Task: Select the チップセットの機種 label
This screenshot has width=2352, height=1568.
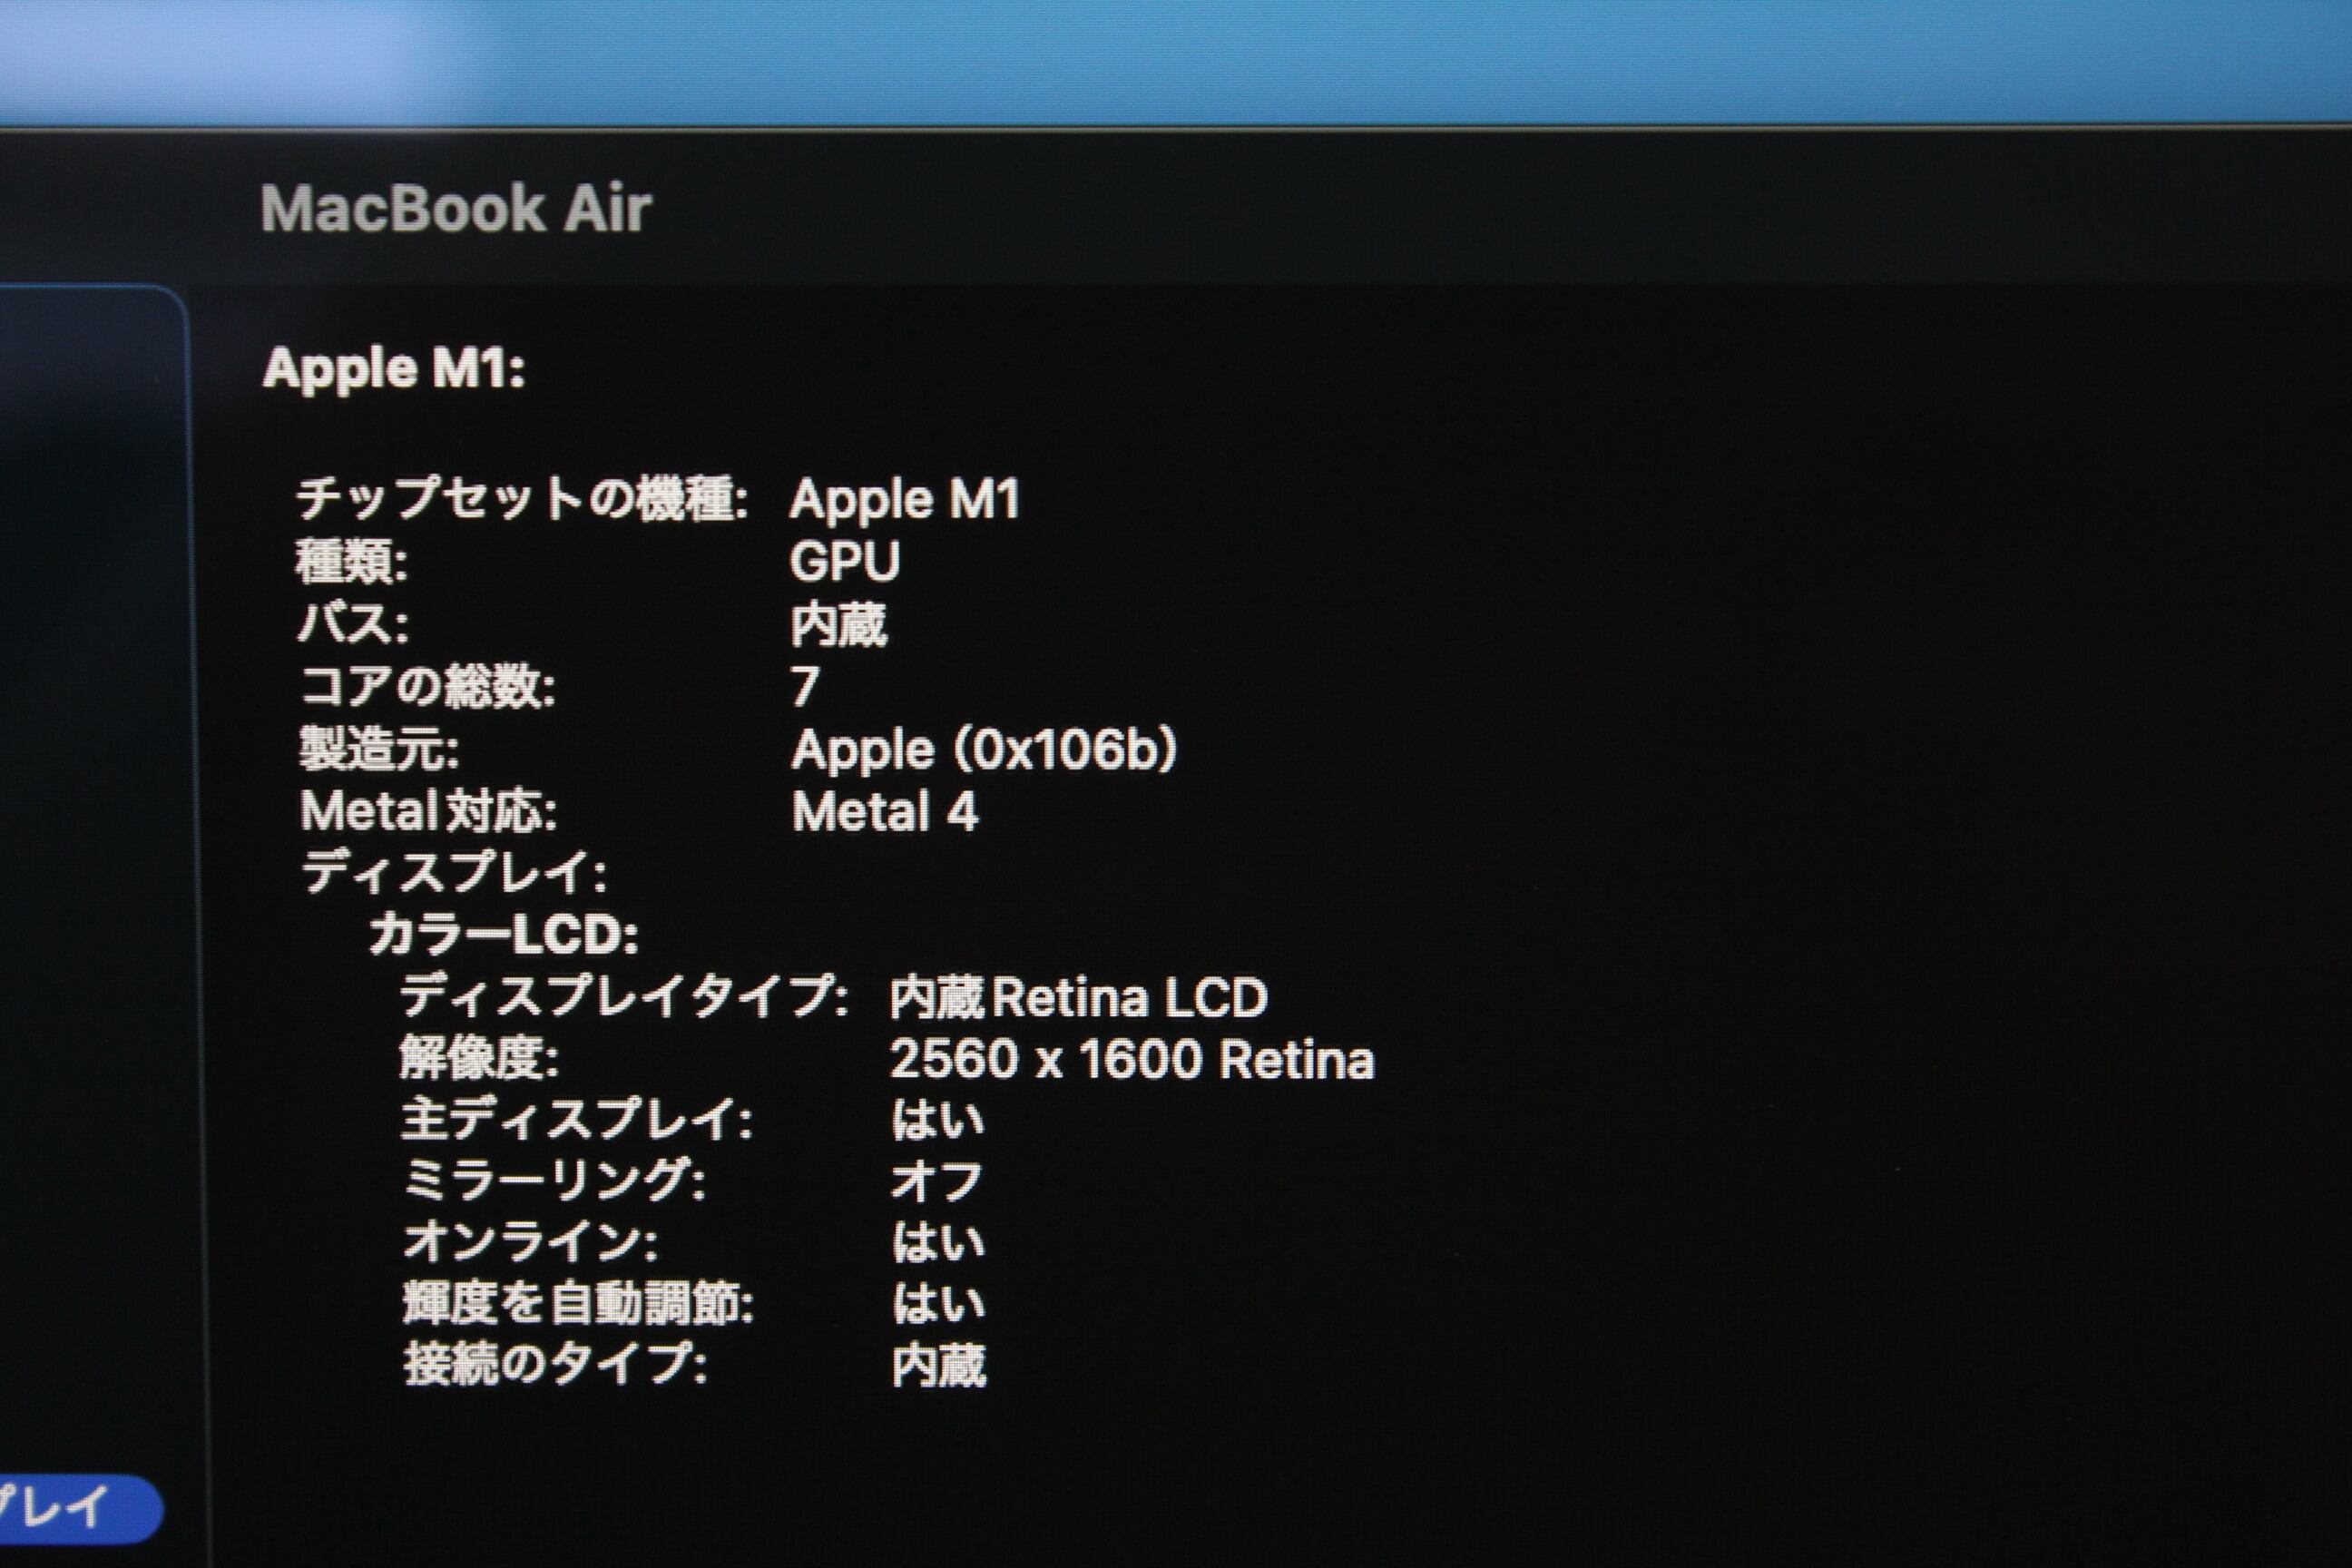Action: [x=522, y=498]
